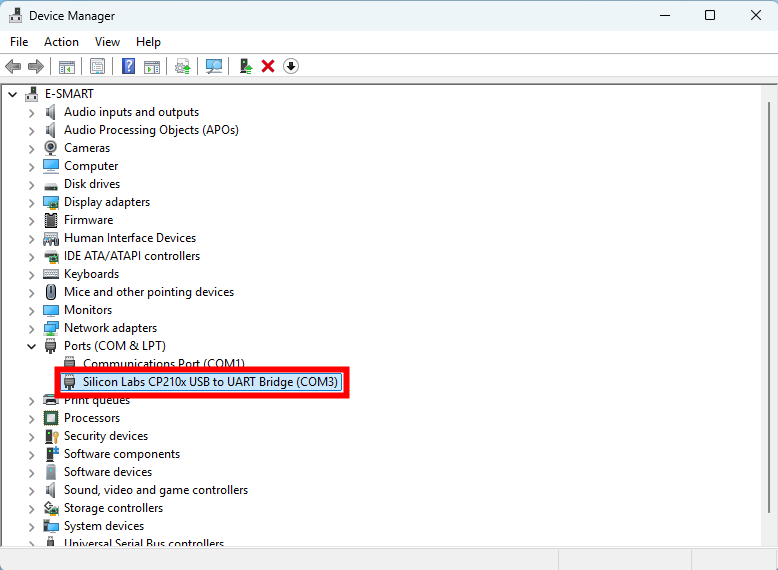Select the Firmware label
This screenshot has width=778, height=570.
click(88, 220)
